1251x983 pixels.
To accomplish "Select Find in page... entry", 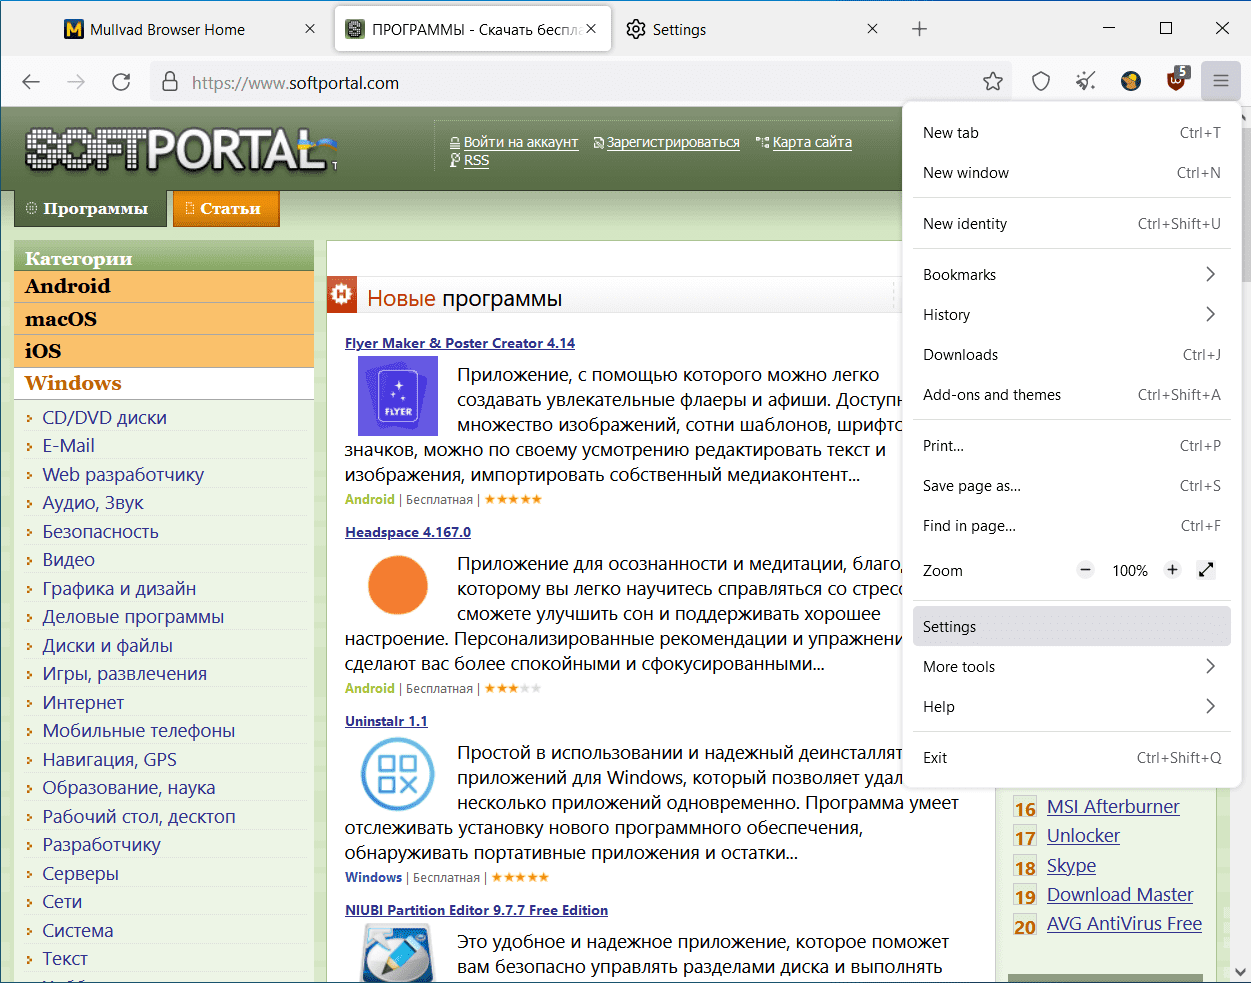I will coord(1072,526).
